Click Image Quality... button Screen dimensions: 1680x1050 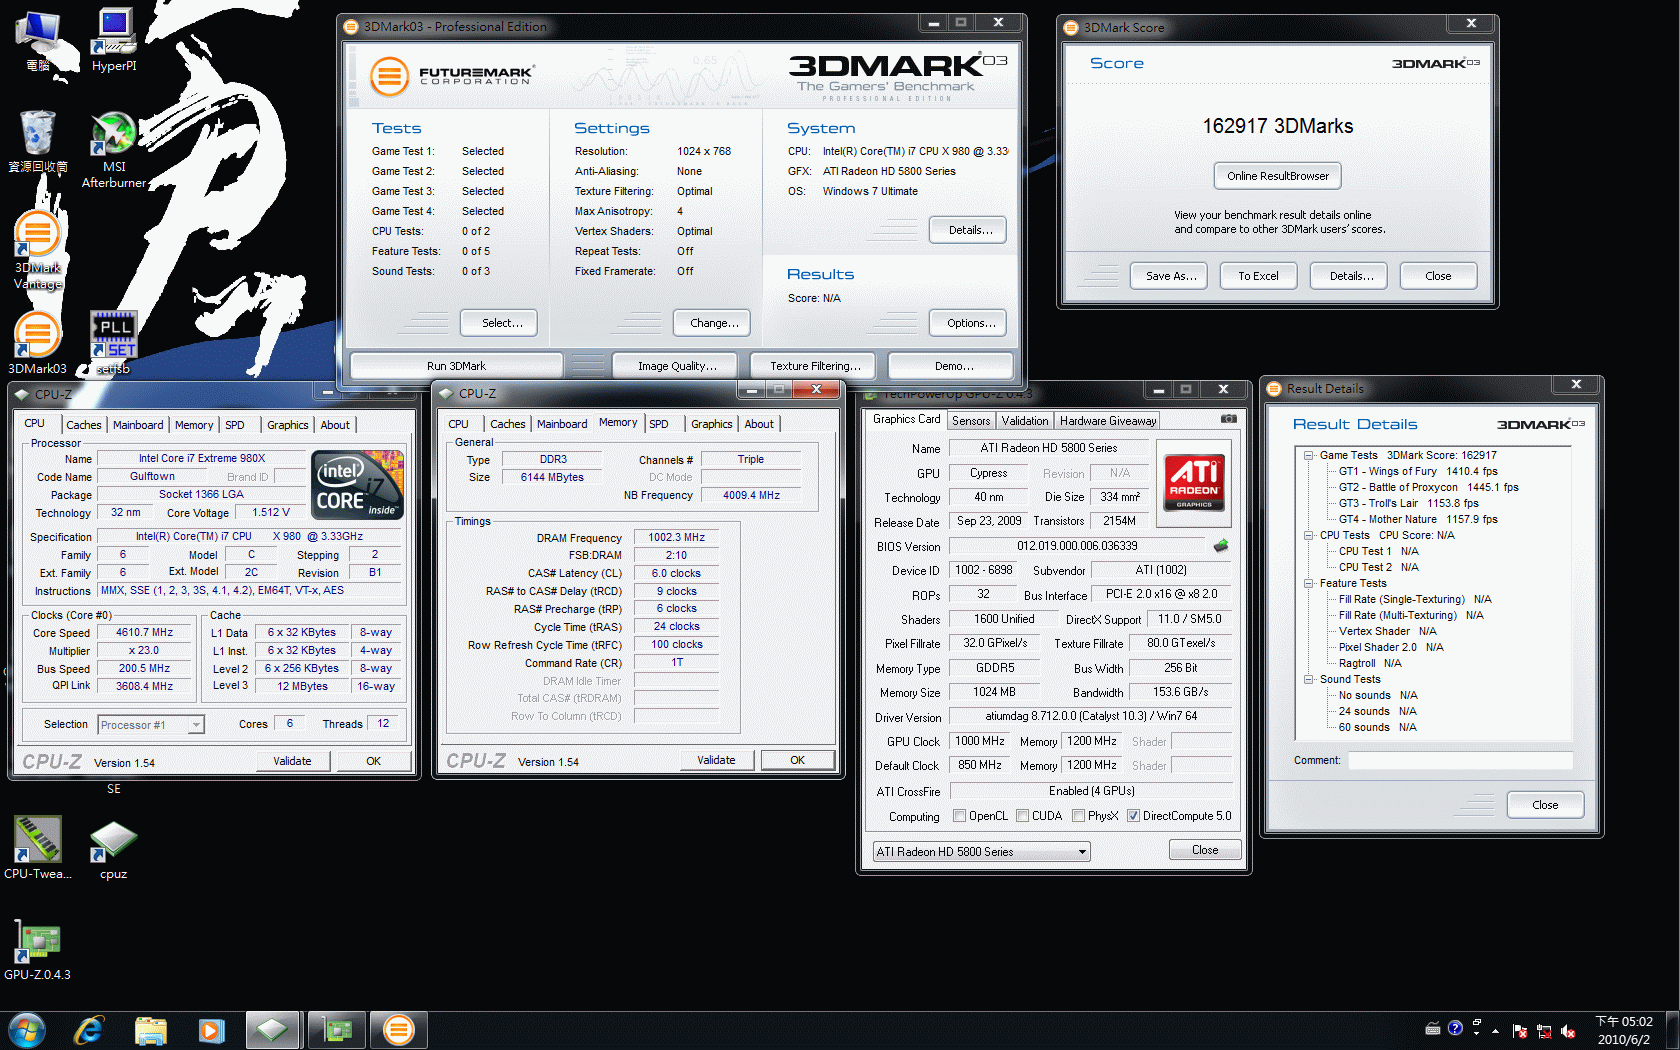[x=677, y=366]
